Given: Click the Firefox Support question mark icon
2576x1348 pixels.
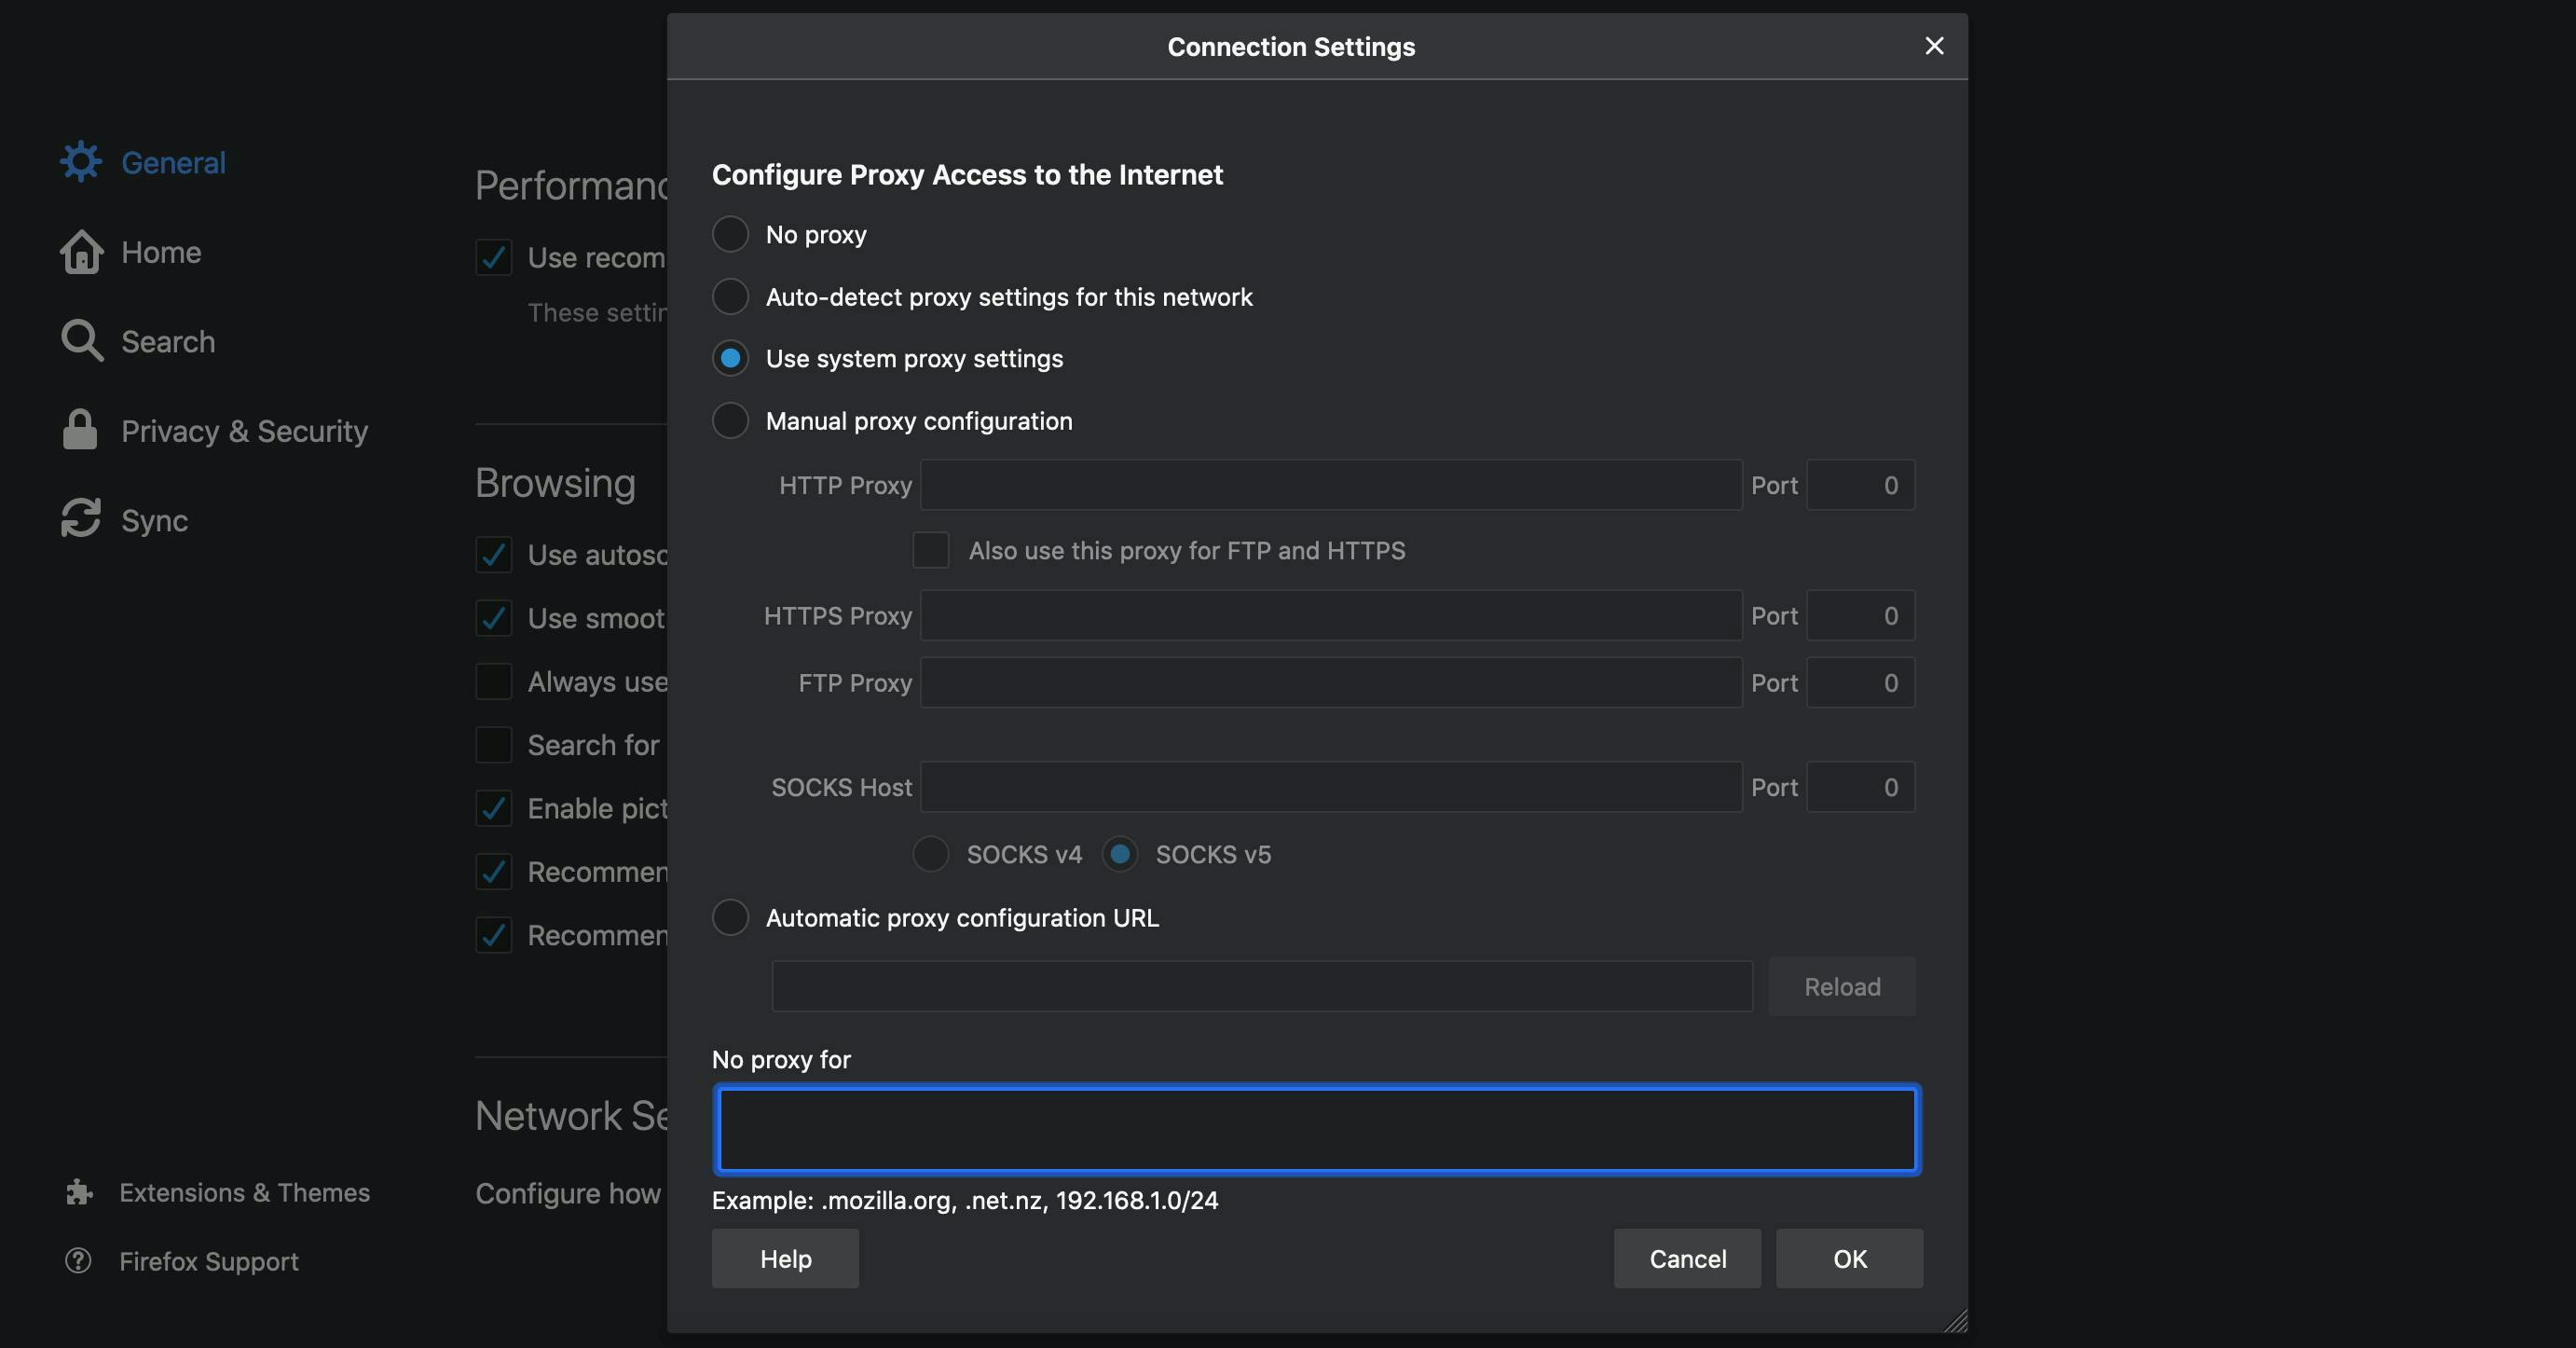Looking at the screenshot, I should click(x=78, y=1261).
